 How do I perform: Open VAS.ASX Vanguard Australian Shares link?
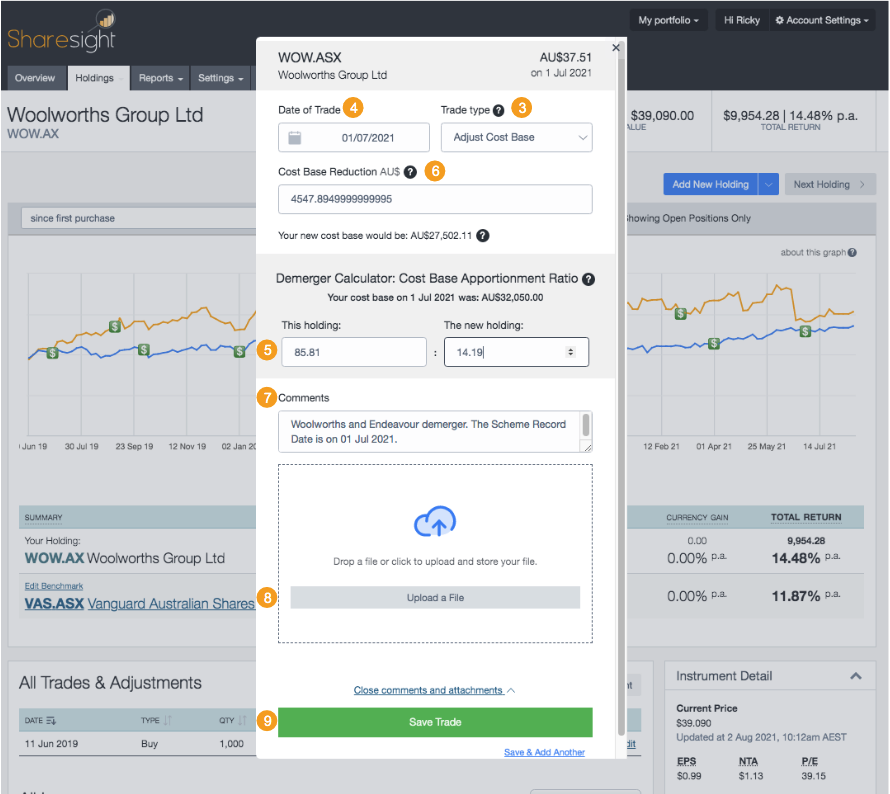tap(139, 604)
